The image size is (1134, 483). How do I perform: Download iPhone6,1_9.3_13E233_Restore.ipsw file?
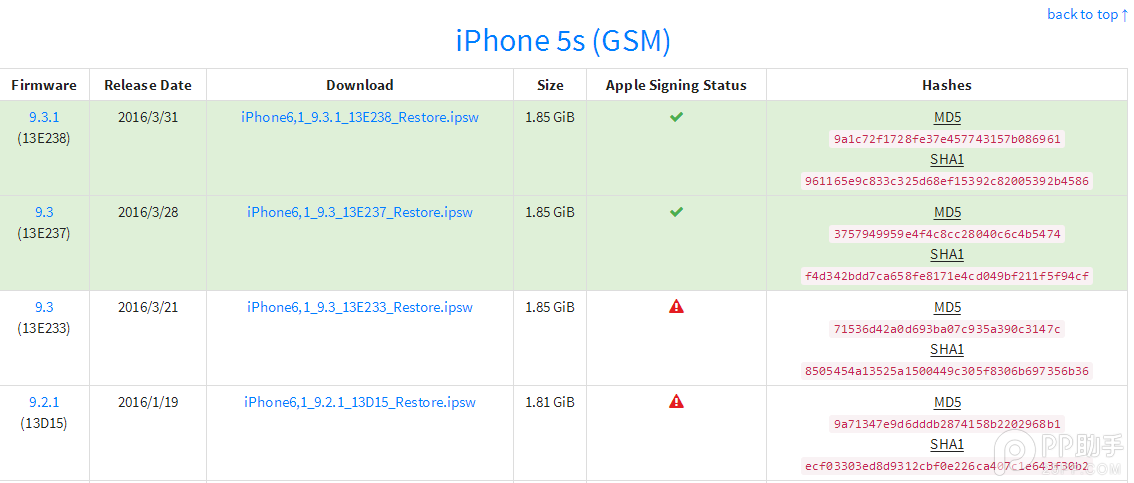pos(360,307)
